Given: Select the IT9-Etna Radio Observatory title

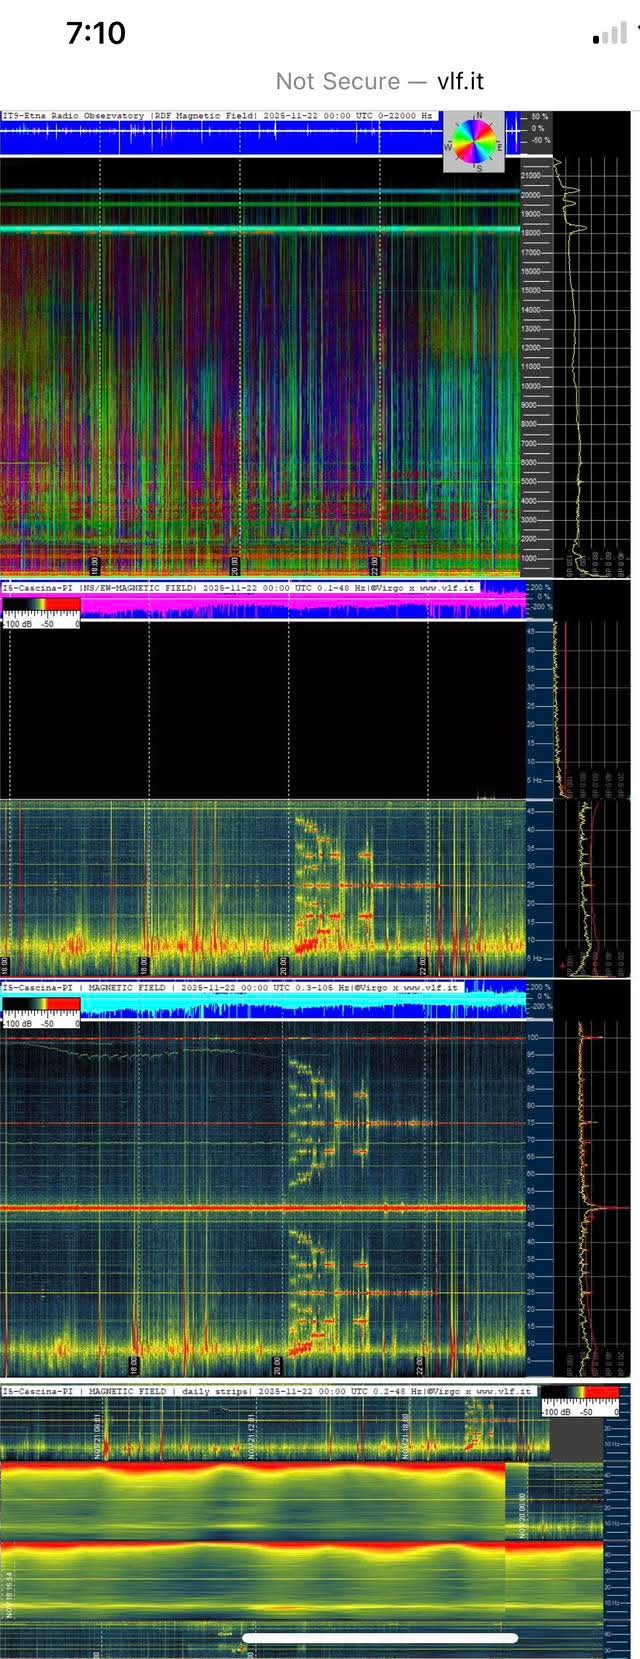Looking at the screenshot, I should click(x=74, y=116).
